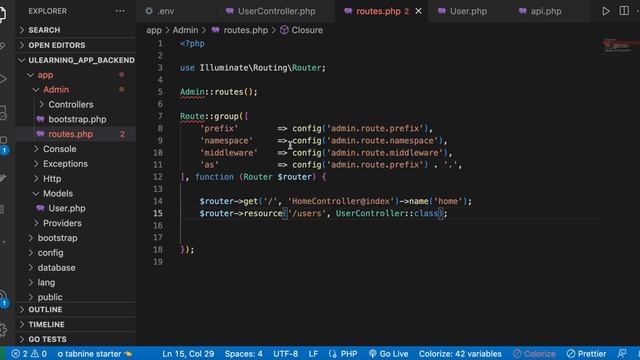The image size is (640, 360).
Task: Open tabnine starter status item
Action: tap(95, 354)
